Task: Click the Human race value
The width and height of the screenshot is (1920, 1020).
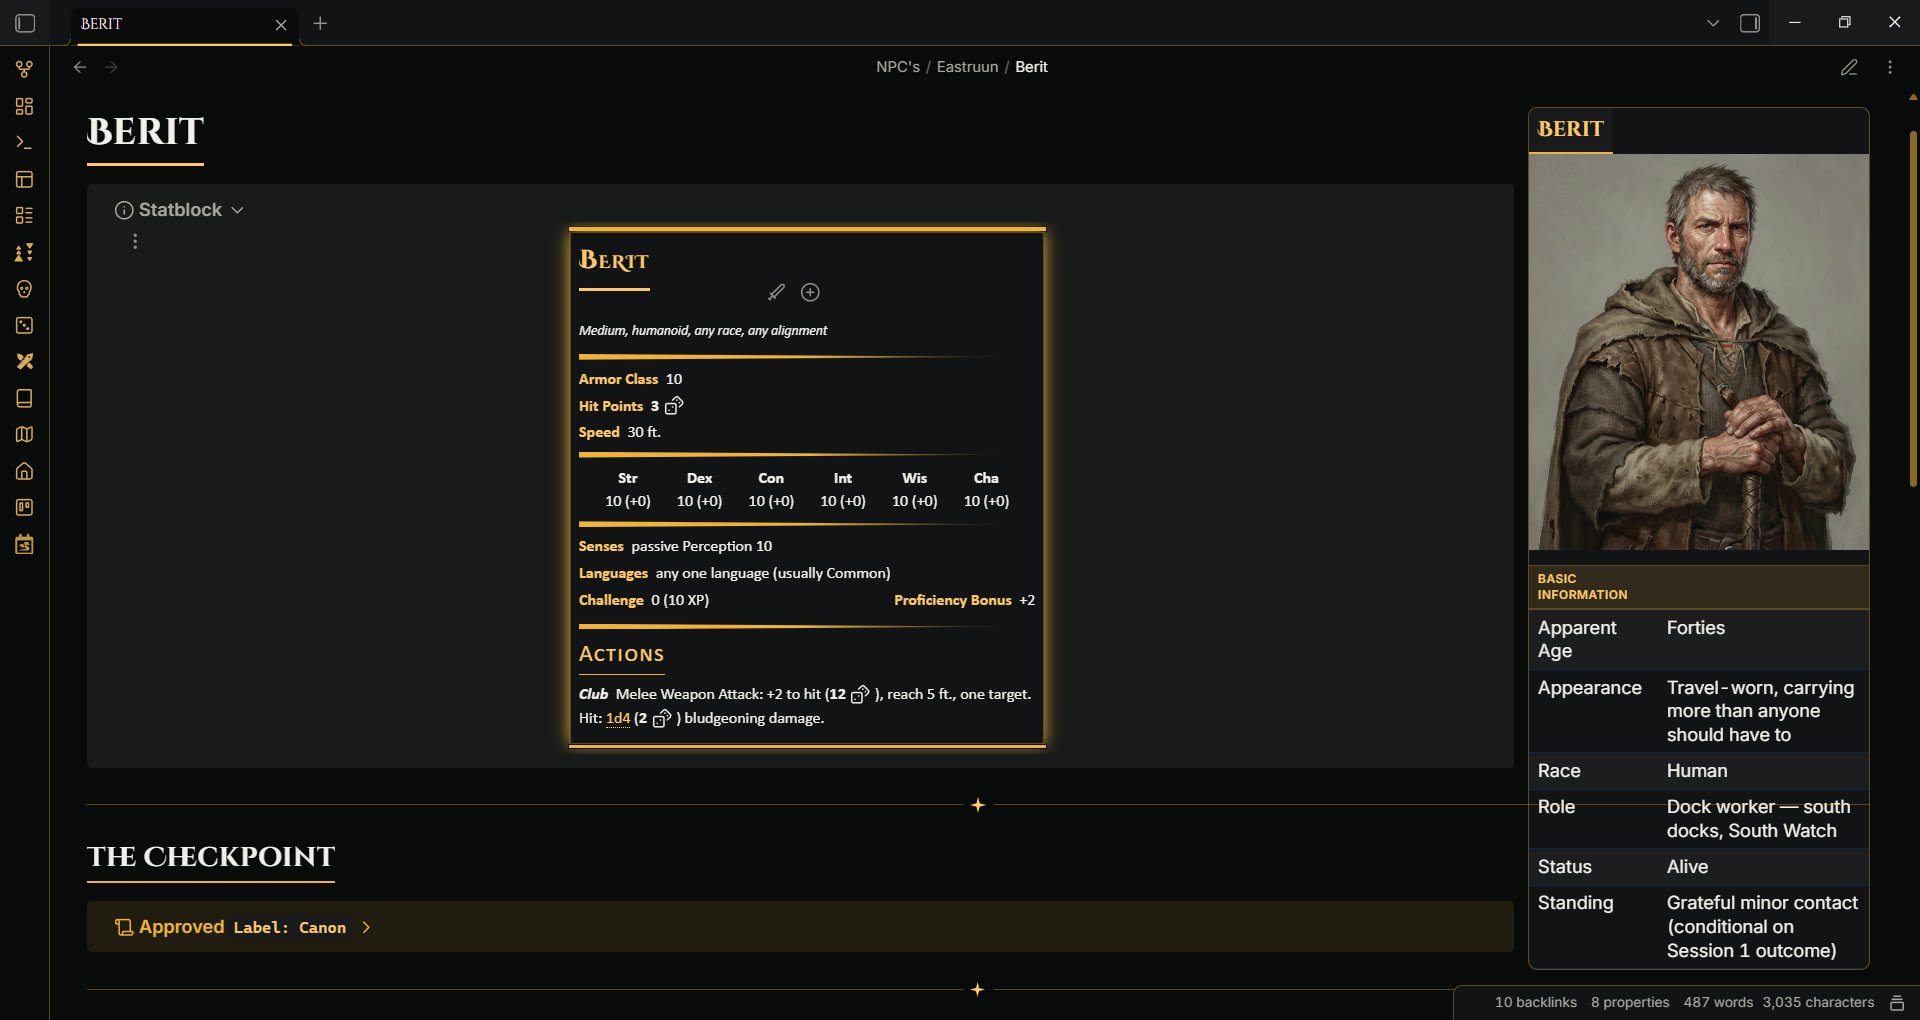Action: click(1696, 771)
